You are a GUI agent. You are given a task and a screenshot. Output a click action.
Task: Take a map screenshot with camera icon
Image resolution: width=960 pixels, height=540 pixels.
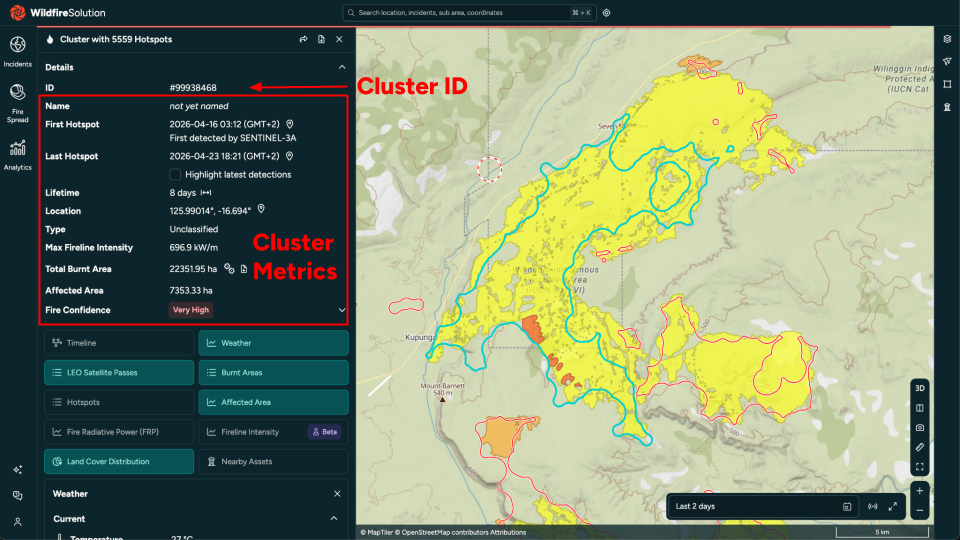pos(920,427)
